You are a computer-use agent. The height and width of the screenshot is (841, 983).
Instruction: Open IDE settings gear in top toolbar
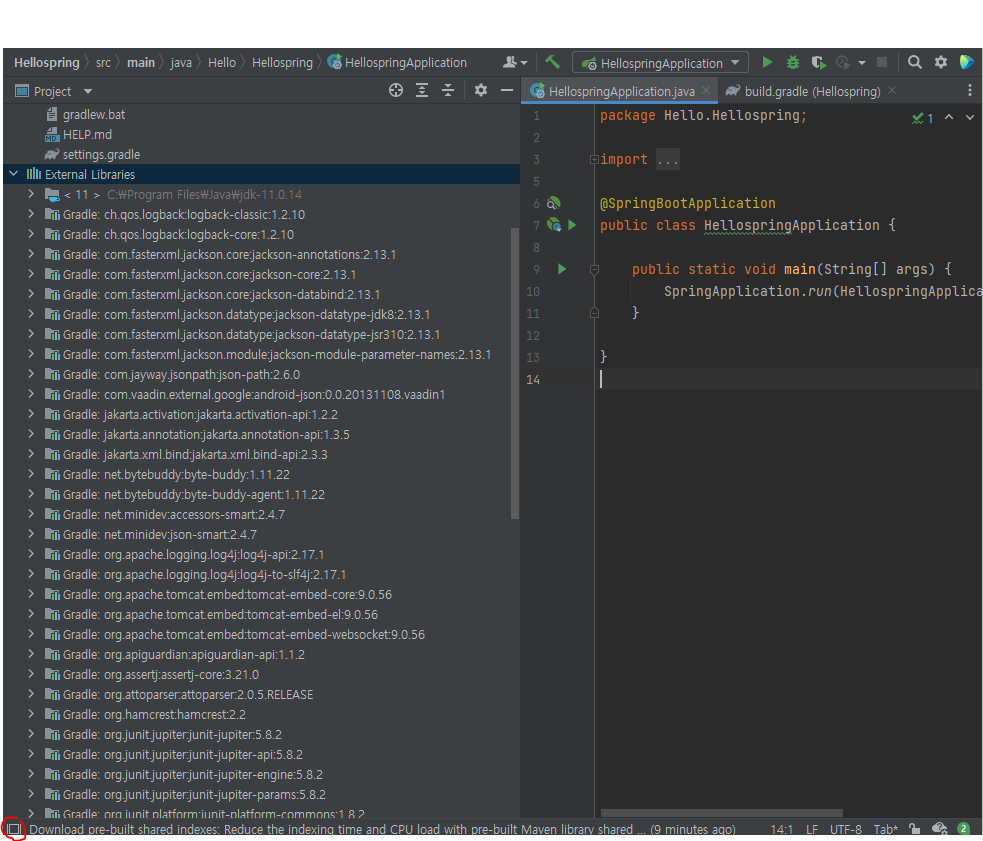pyautogui.click(x=941, y=62)
